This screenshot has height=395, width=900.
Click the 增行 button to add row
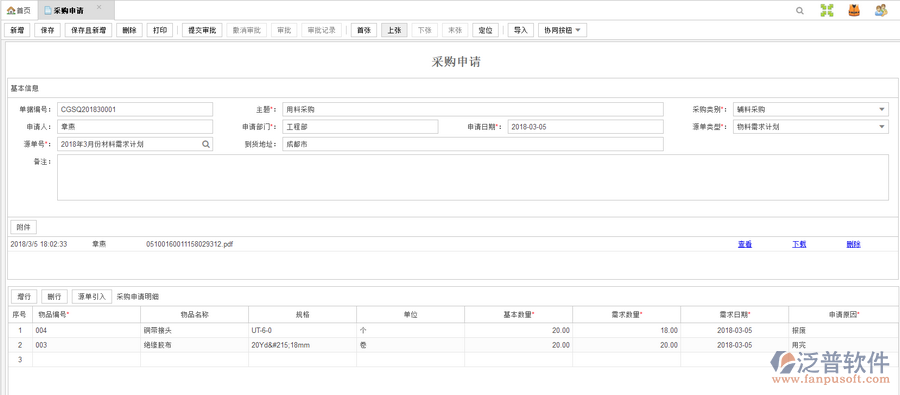pos(24,296)
